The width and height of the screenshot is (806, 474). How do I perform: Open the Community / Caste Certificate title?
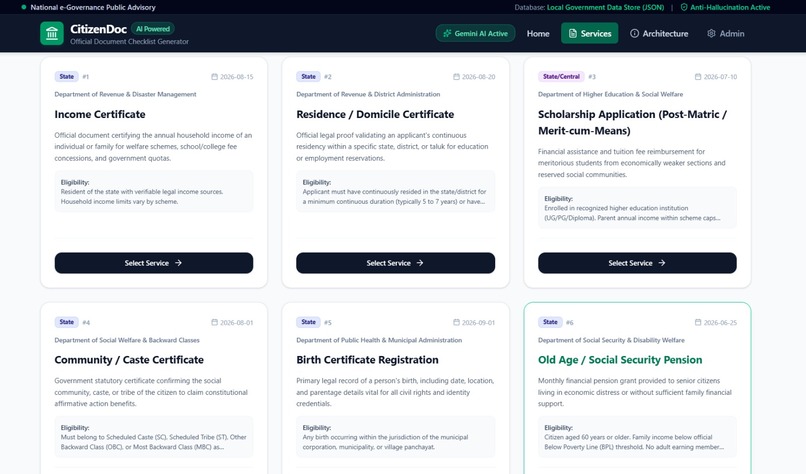(x=129, y=360)
